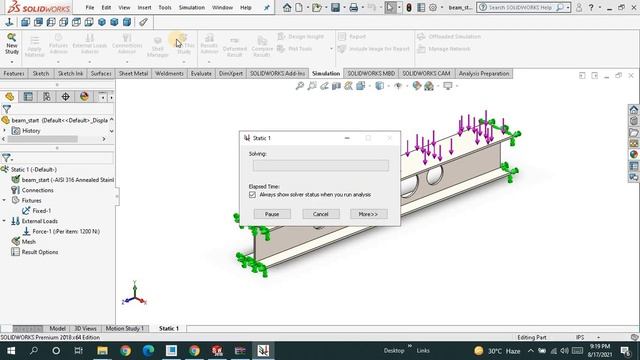Select the Result Options item
Image resolution: width=640 pixels, height=360 pixels.
pyautogui.click(x=40, y=252)
